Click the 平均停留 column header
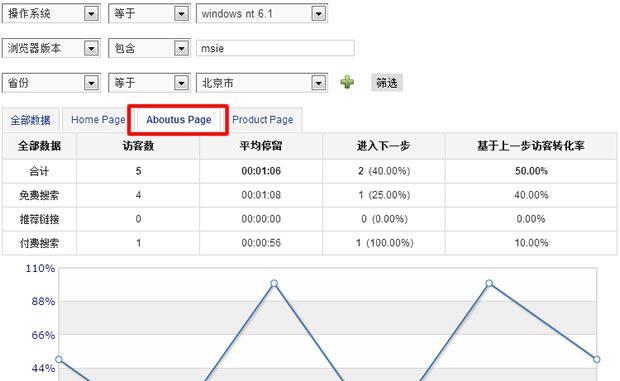This screenshot has width=620, height=381. tap(261, 146)
